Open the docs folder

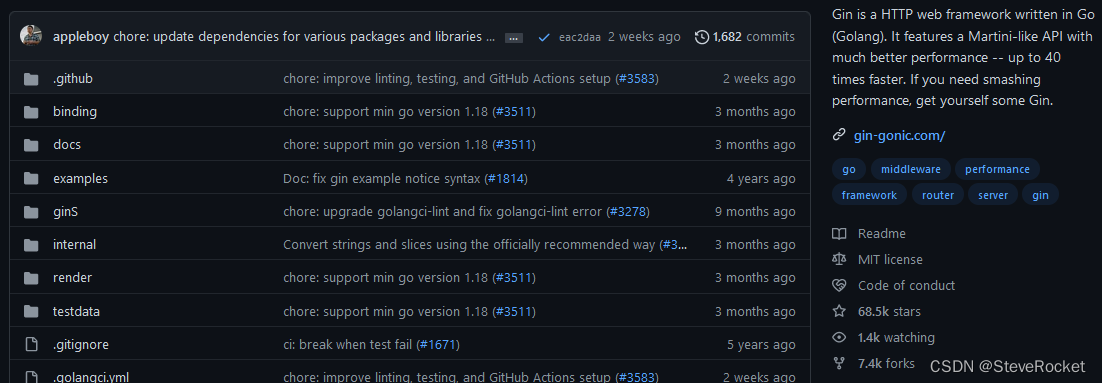67,145
